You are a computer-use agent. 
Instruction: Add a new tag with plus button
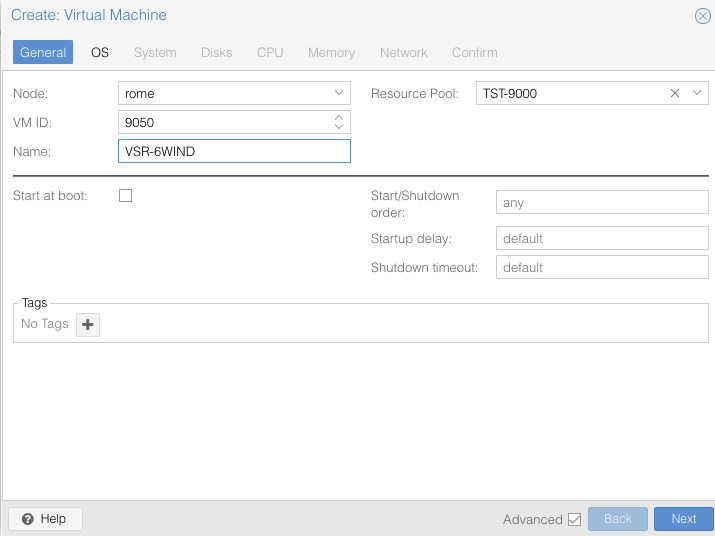(x=88, y=324)
